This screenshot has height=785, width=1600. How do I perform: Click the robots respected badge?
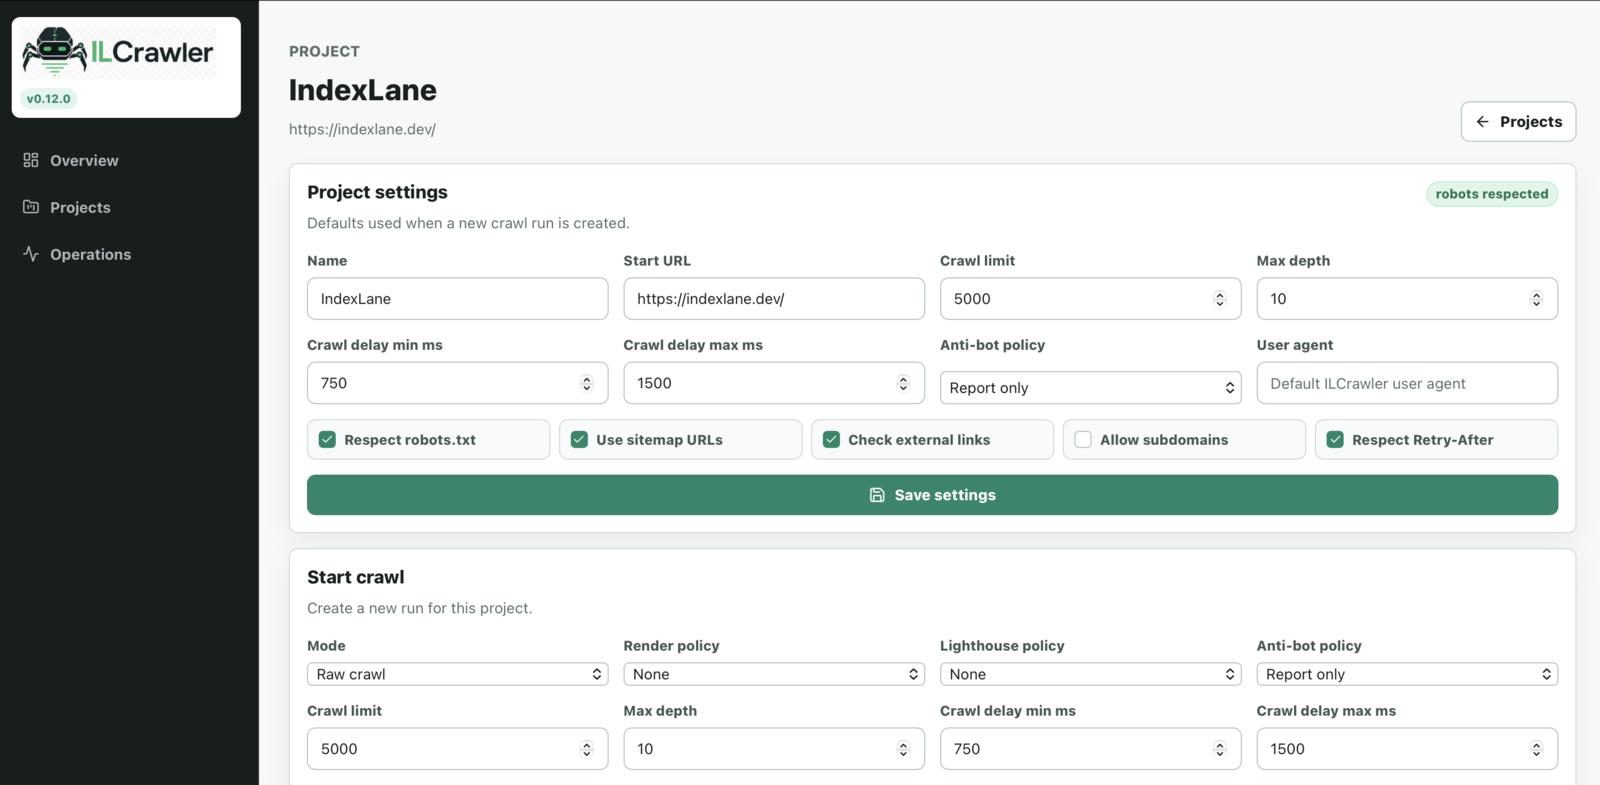pyautogui.click(x=1492, y=194)
